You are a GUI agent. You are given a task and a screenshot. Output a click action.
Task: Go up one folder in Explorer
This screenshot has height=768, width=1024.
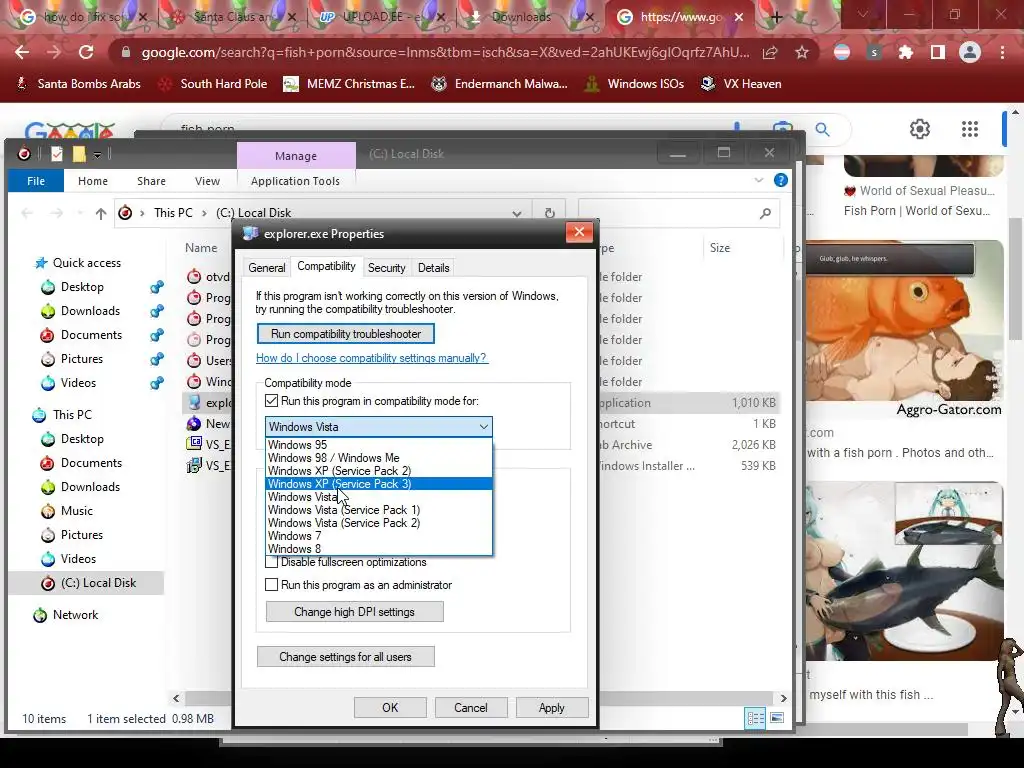click(101, 213)
